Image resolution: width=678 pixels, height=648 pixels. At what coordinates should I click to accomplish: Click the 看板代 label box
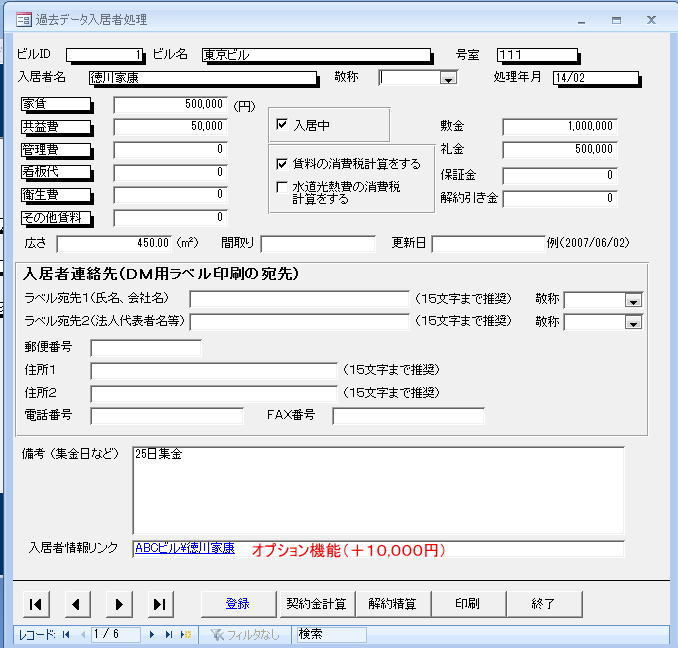(56, 172)
